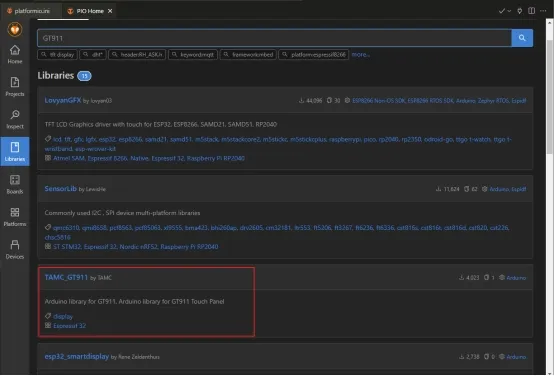
Task: Open the Devices section
Action: (x=15, y=249)
